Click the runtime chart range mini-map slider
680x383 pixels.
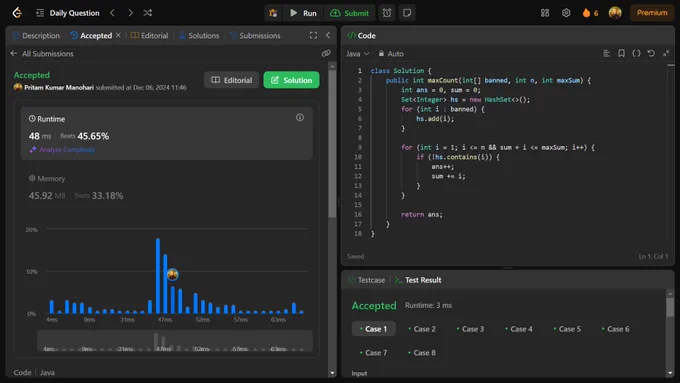(x=175, y=340)
